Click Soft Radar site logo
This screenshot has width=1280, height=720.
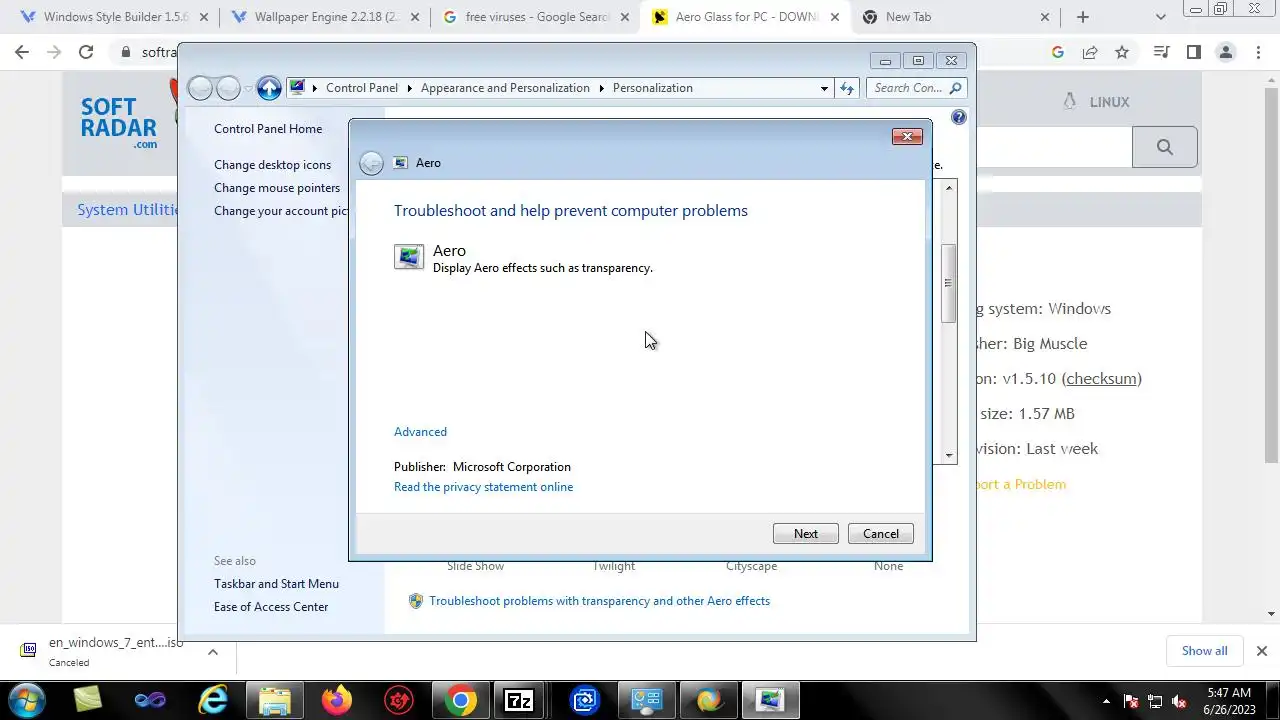pyautogui.click(x=119, y=123)
